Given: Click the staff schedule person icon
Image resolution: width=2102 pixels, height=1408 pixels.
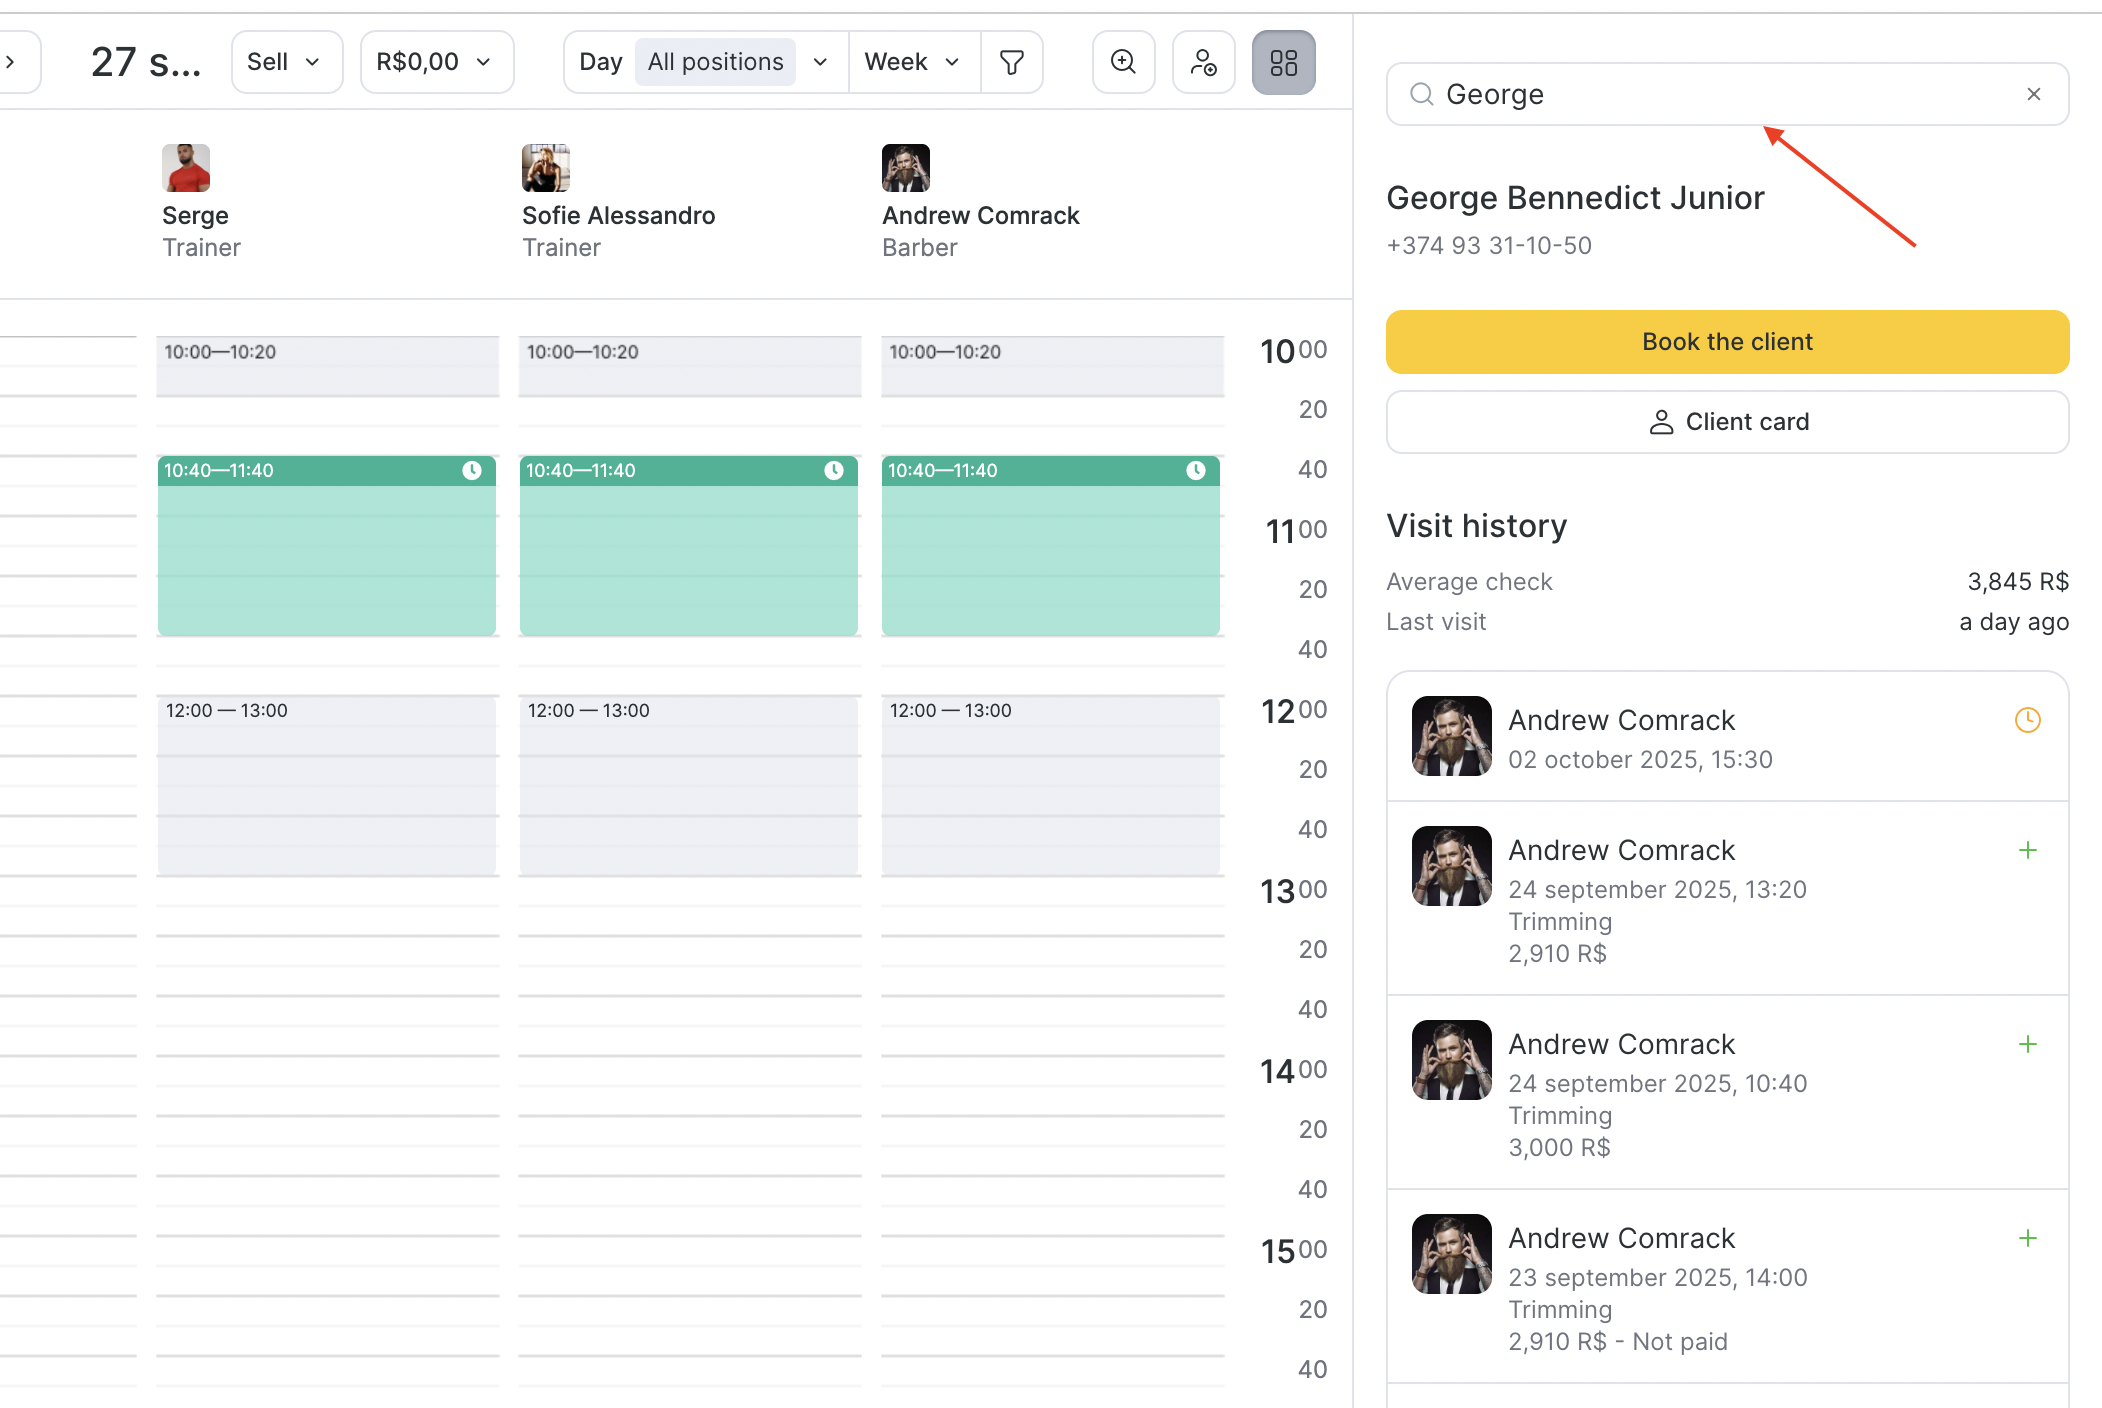Looking at the screenshot, I should point(1203,62).
